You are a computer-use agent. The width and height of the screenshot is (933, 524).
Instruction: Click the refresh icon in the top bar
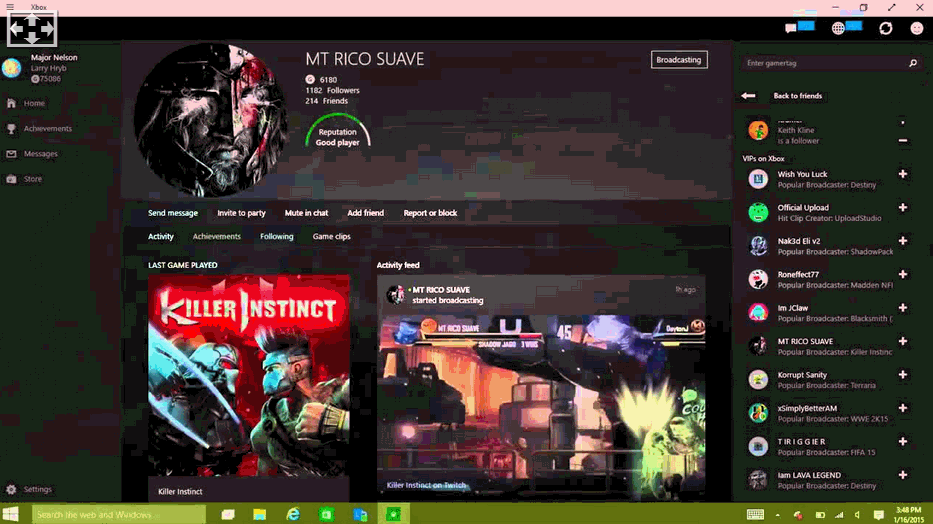coord(885,28)
